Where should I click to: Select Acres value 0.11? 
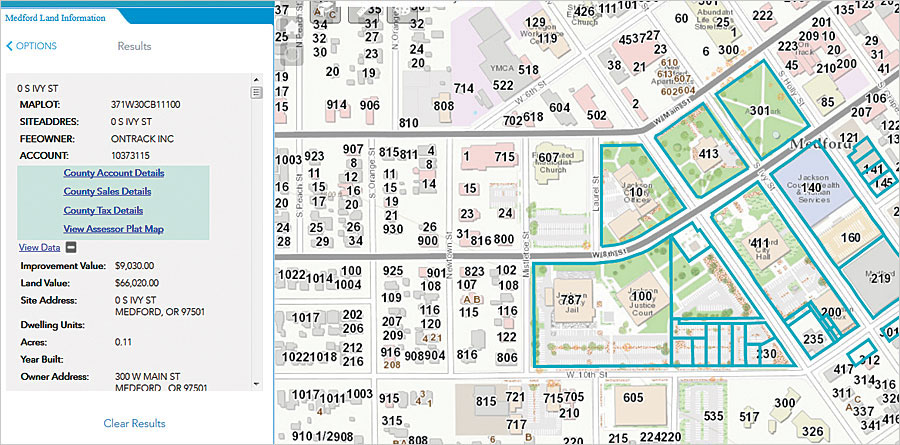123,342
